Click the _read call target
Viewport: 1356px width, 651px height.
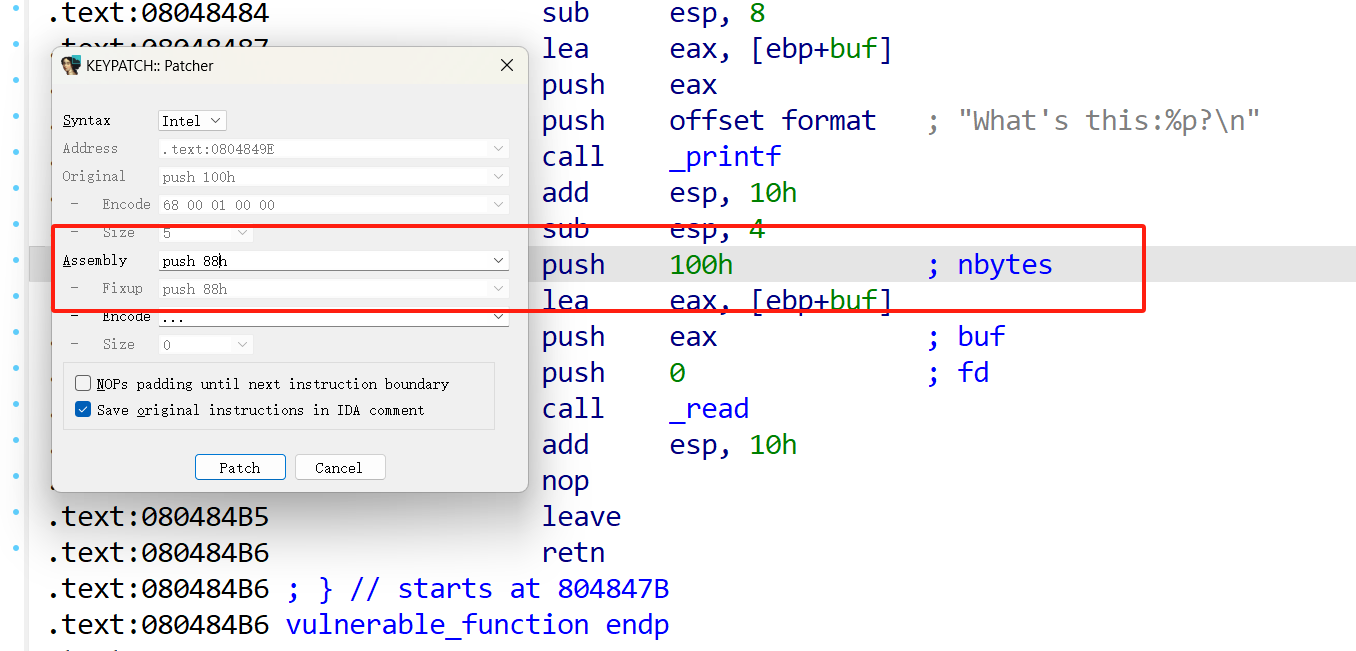(x=709, y=409)
